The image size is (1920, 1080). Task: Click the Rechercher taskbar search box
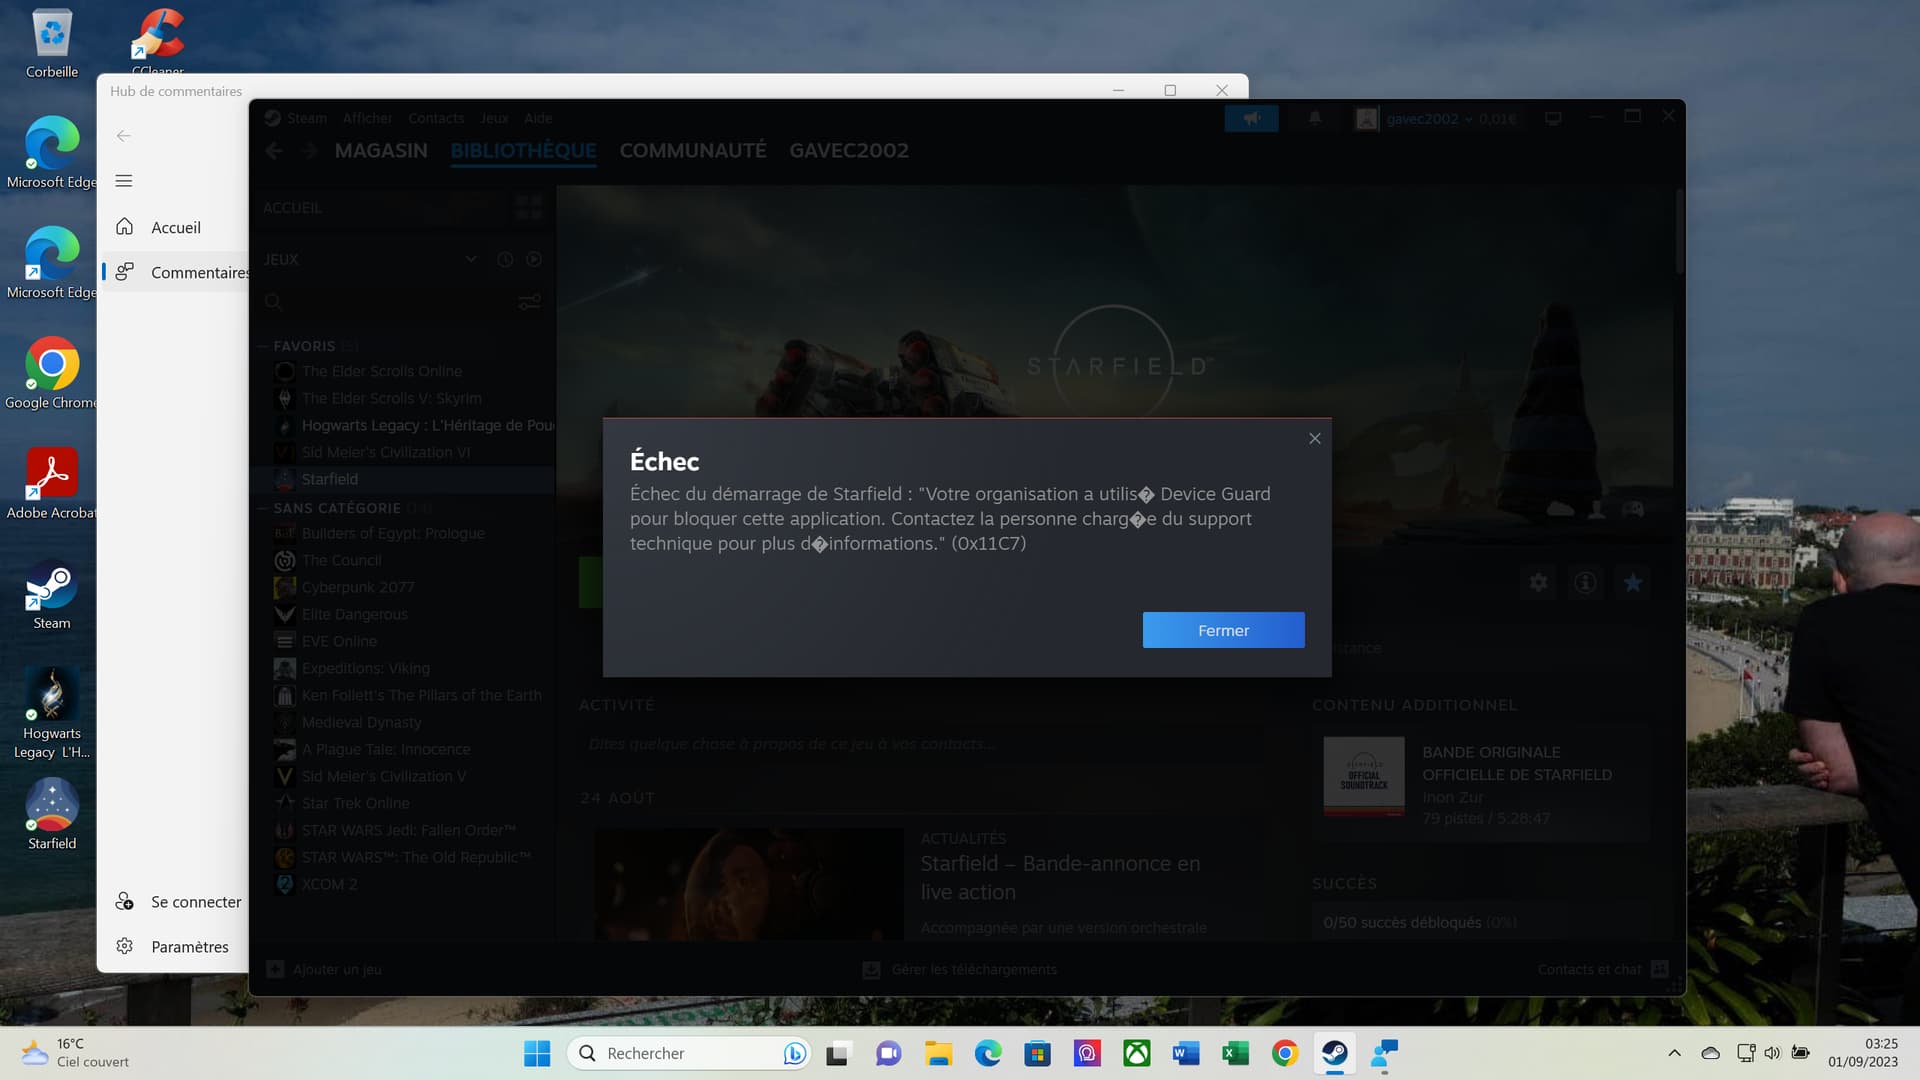[690, 1053]
